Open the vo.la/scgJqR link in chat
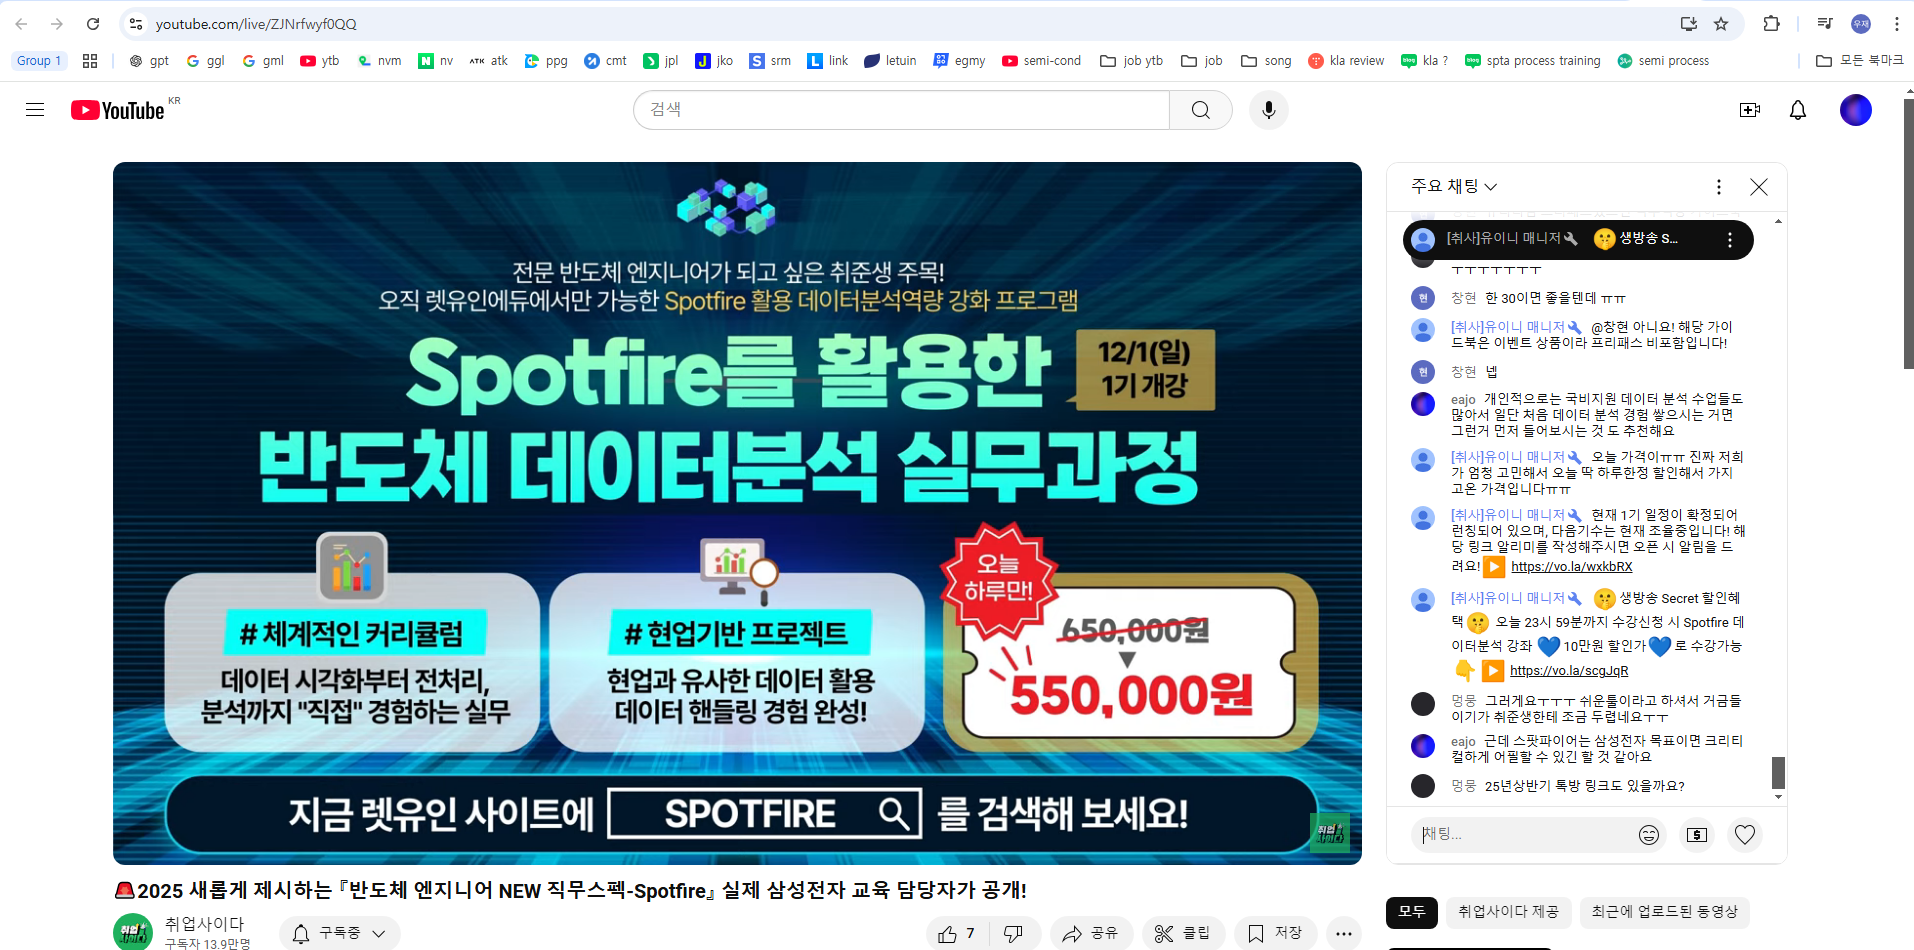 [1568, 671]
